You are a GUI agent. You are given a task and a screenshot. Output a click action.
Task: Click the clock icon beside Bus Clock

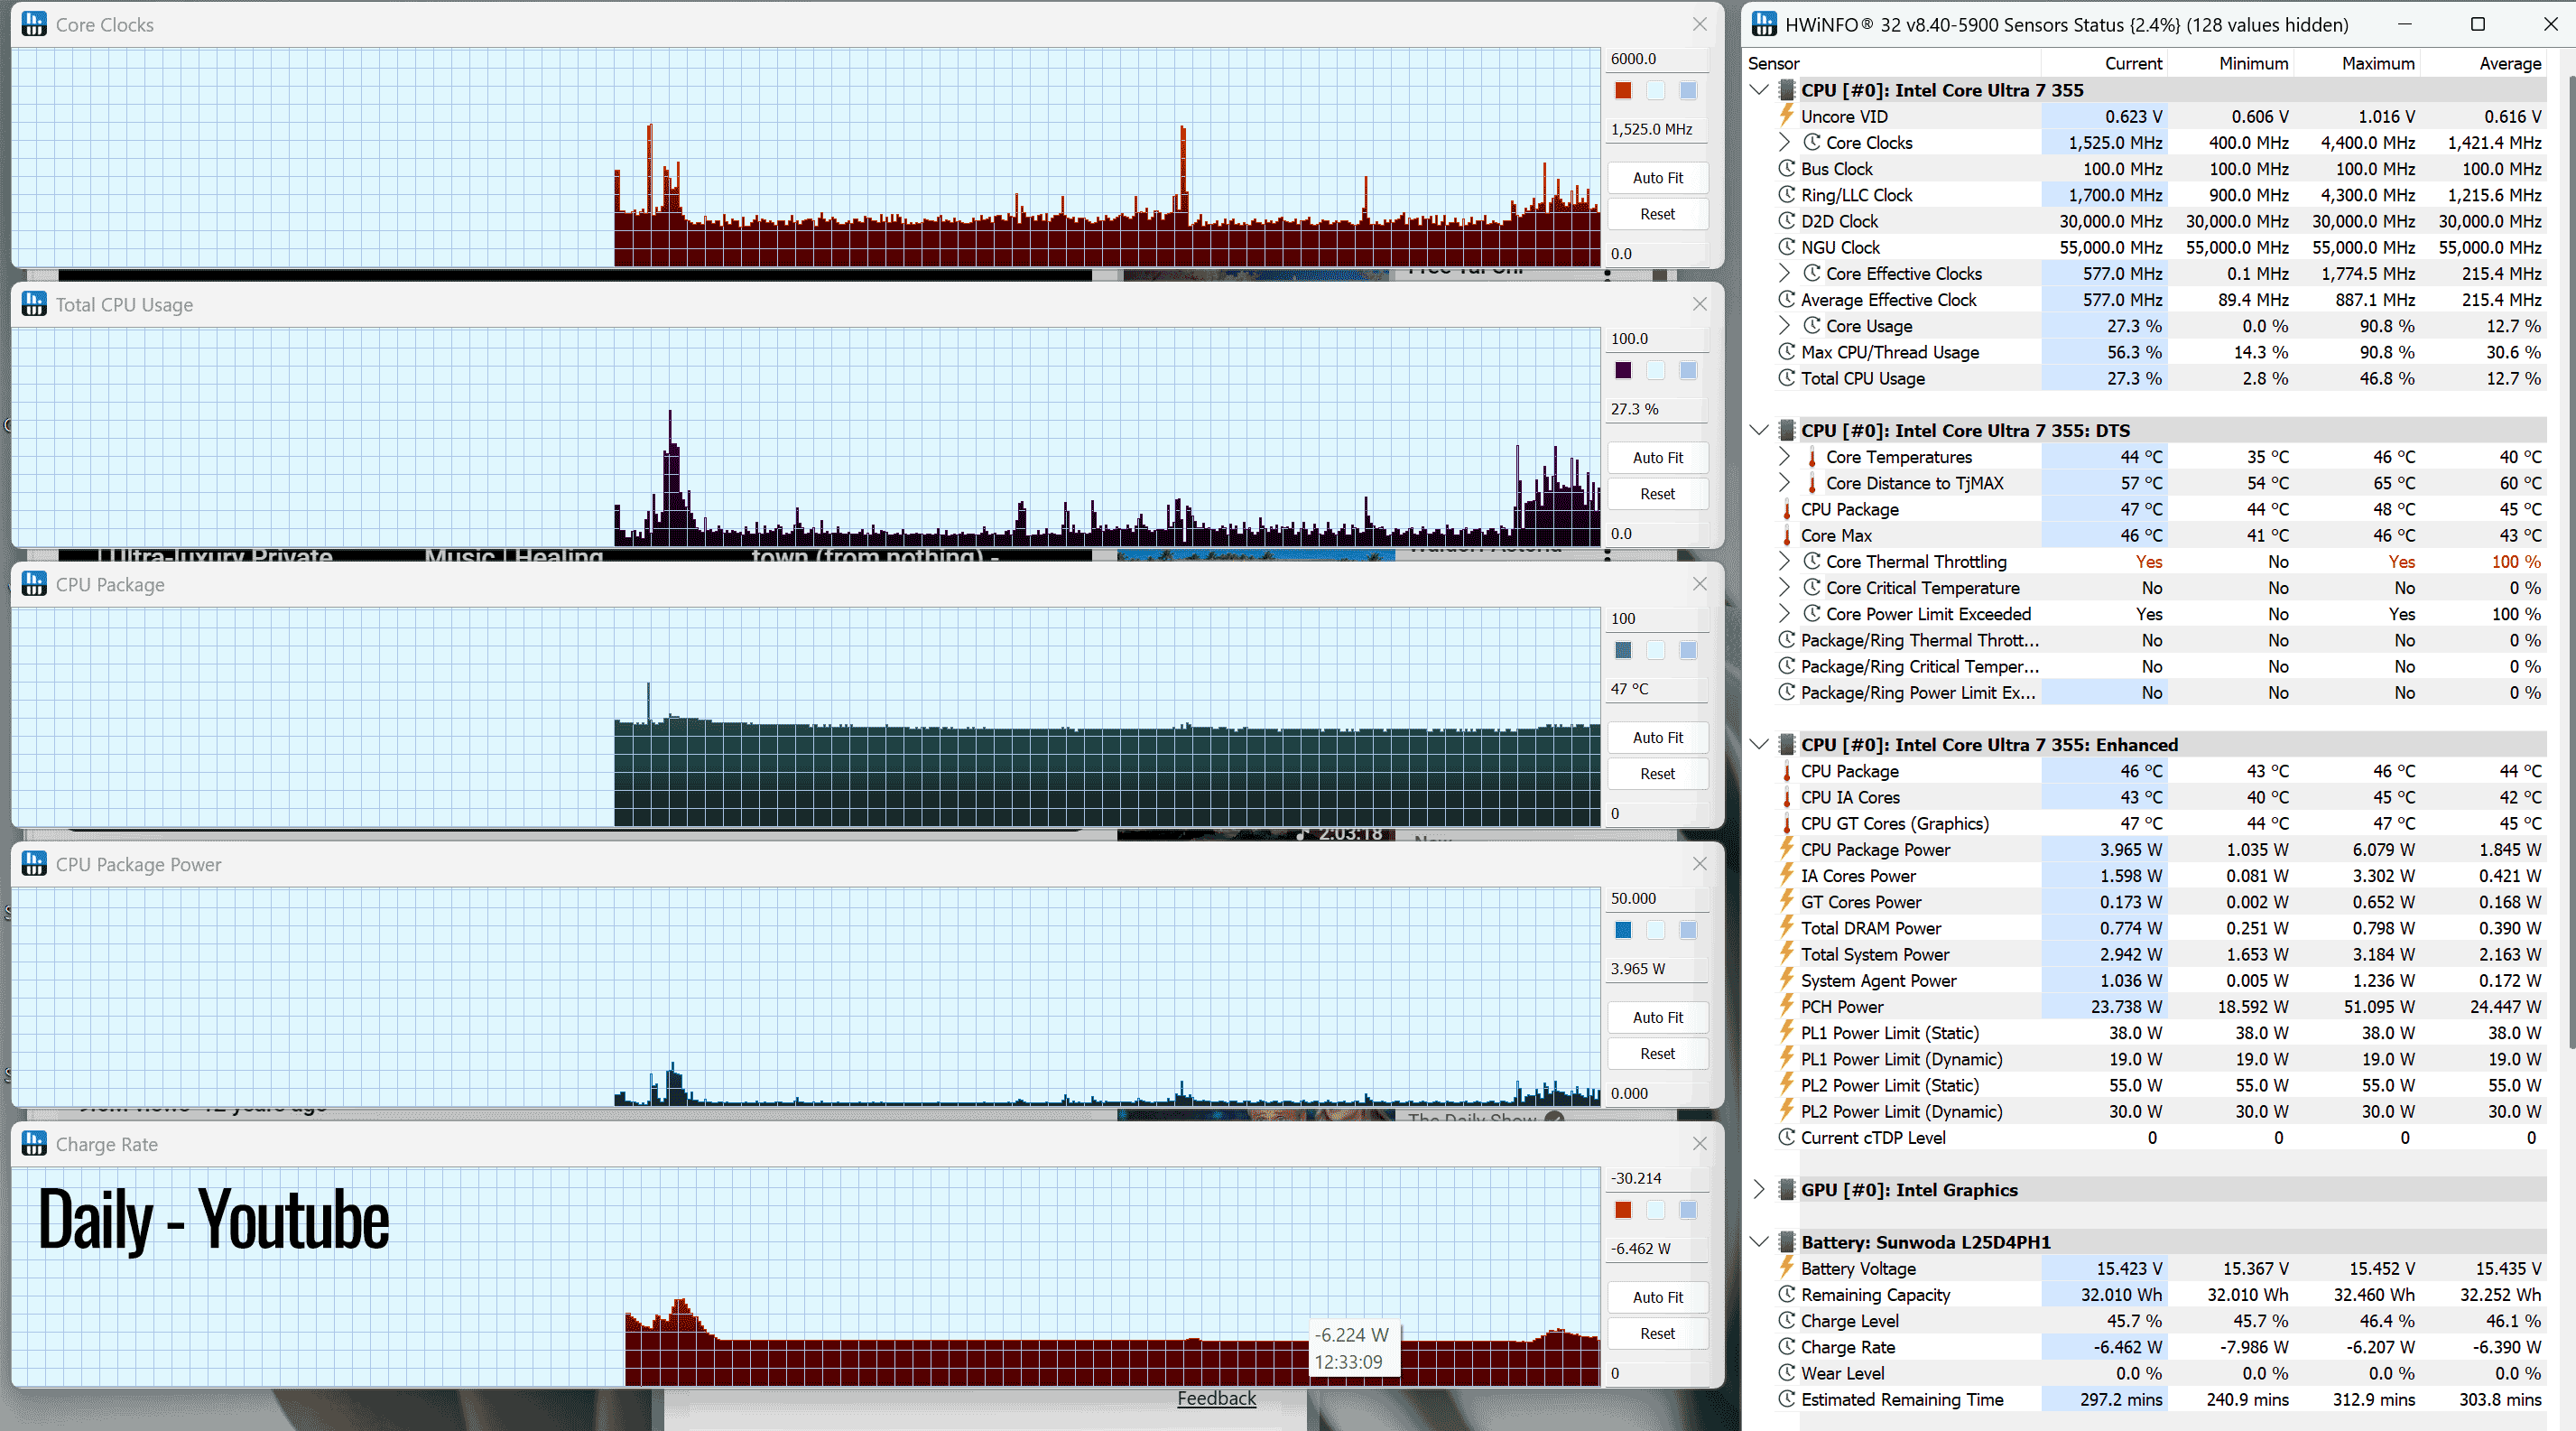click(1787, 169)
